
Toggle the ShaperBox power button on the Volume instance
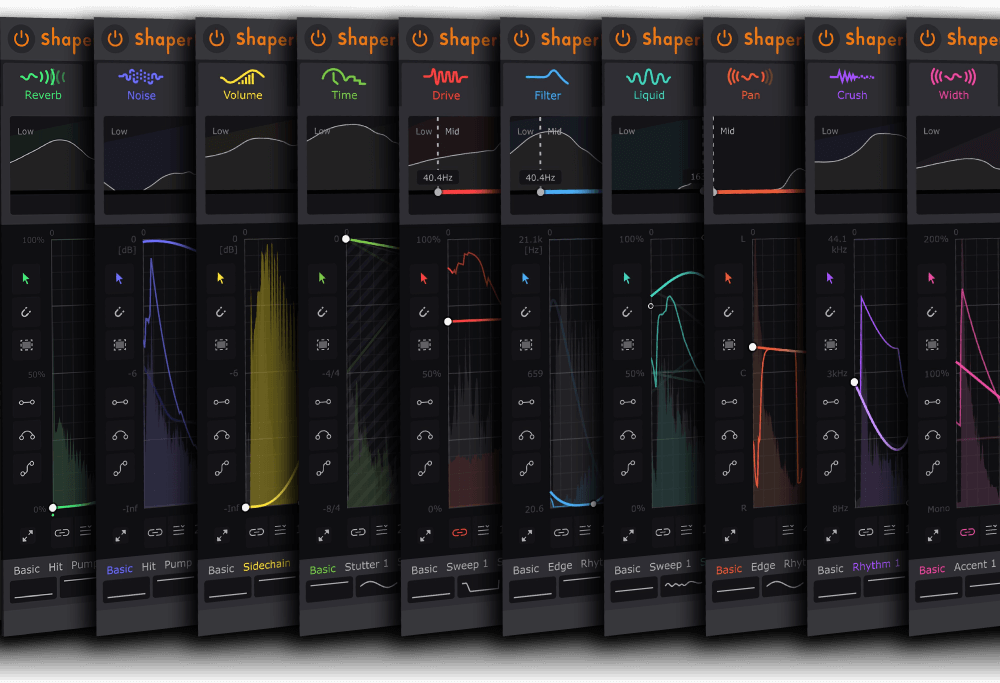pos(216,38)
